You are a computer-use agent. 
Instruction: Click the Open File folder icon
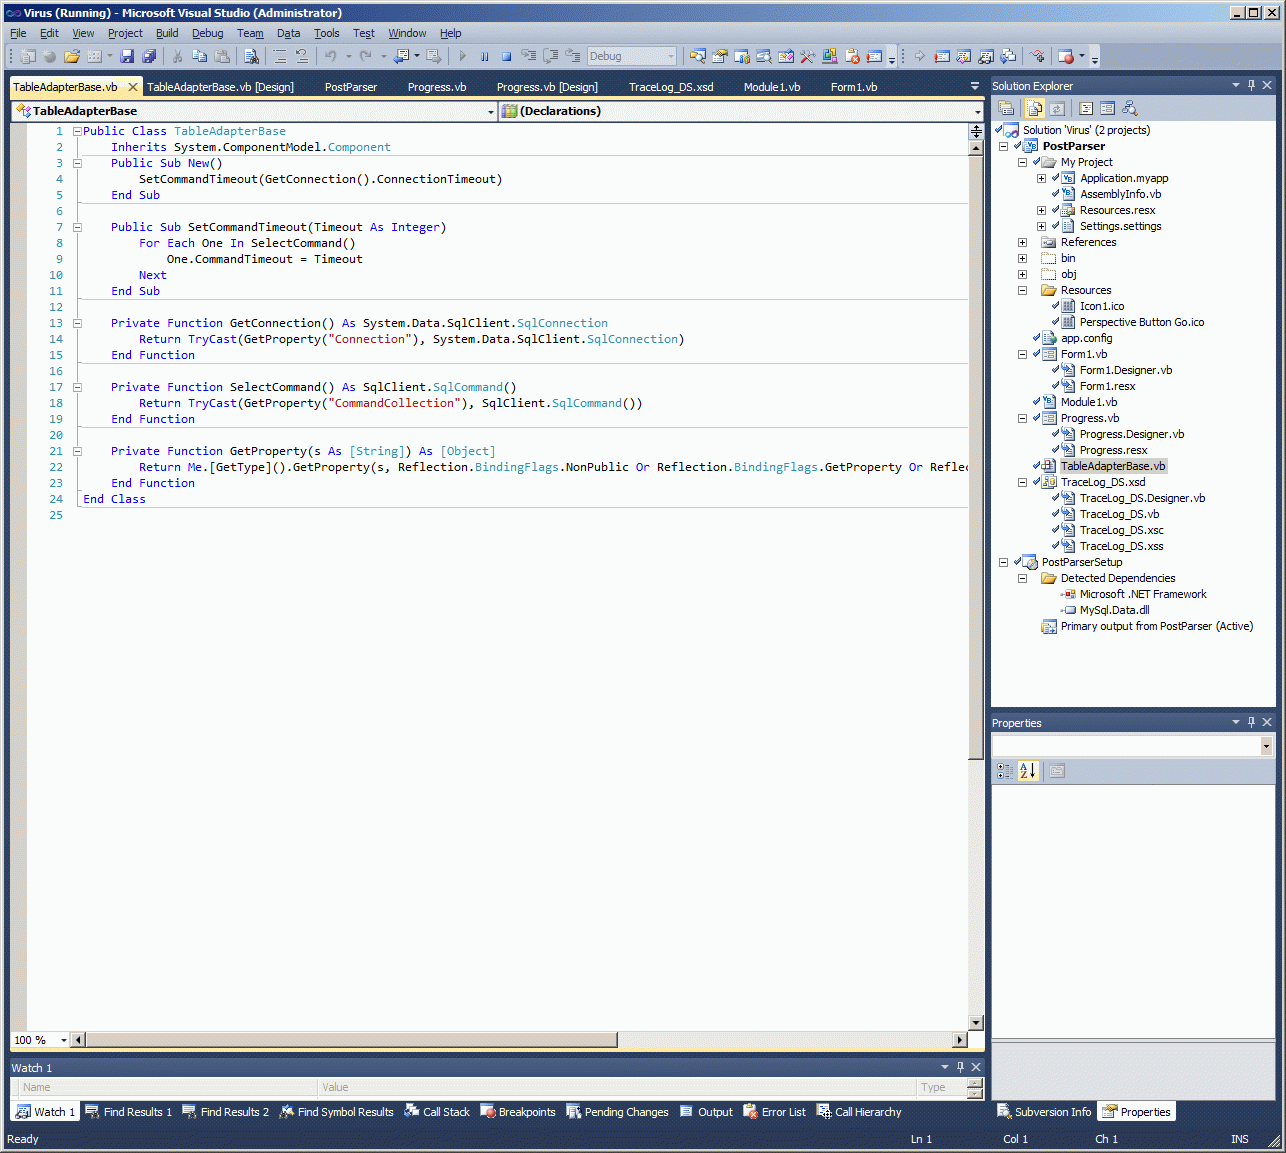tap(71, 57)
